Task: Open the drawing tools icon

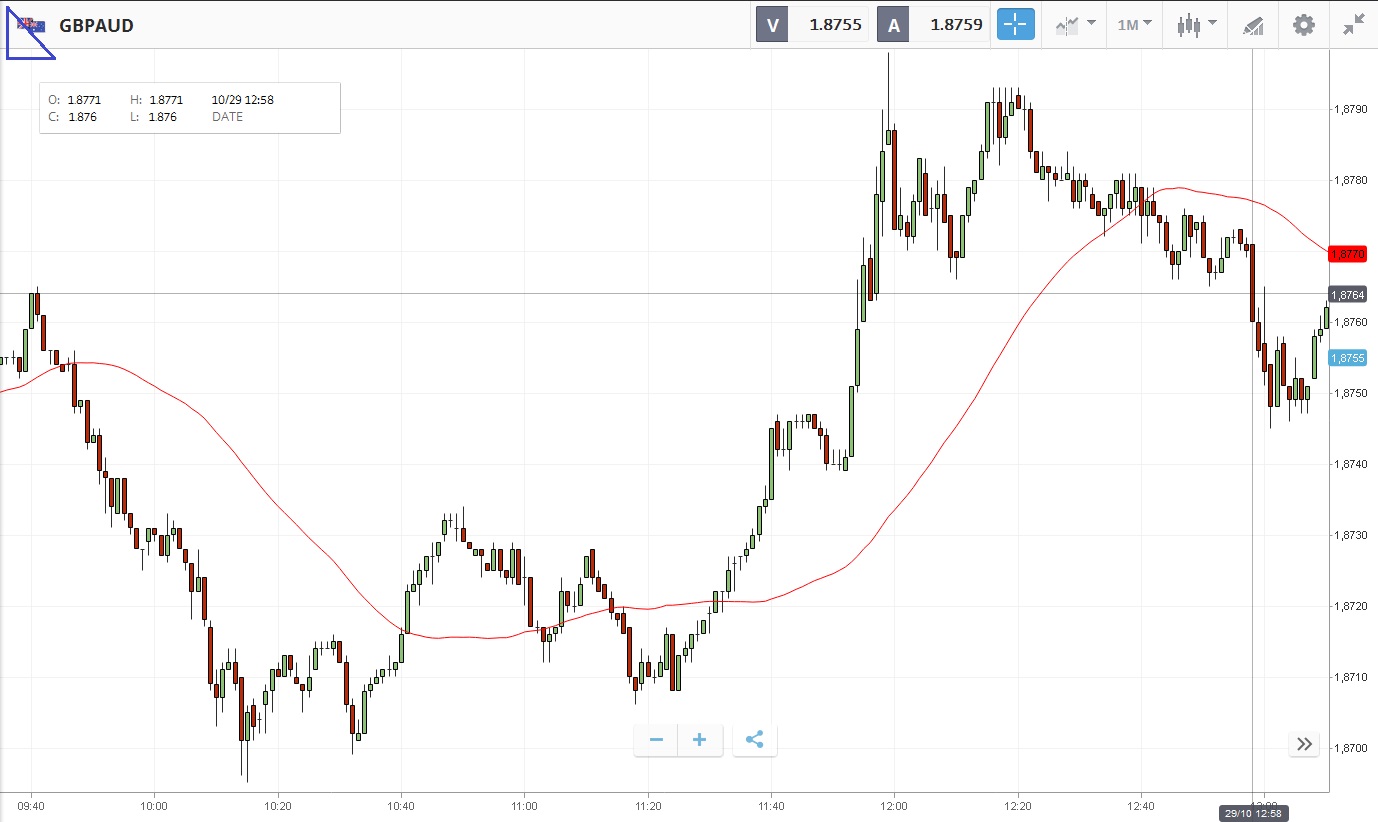Action: (1253, 25)
